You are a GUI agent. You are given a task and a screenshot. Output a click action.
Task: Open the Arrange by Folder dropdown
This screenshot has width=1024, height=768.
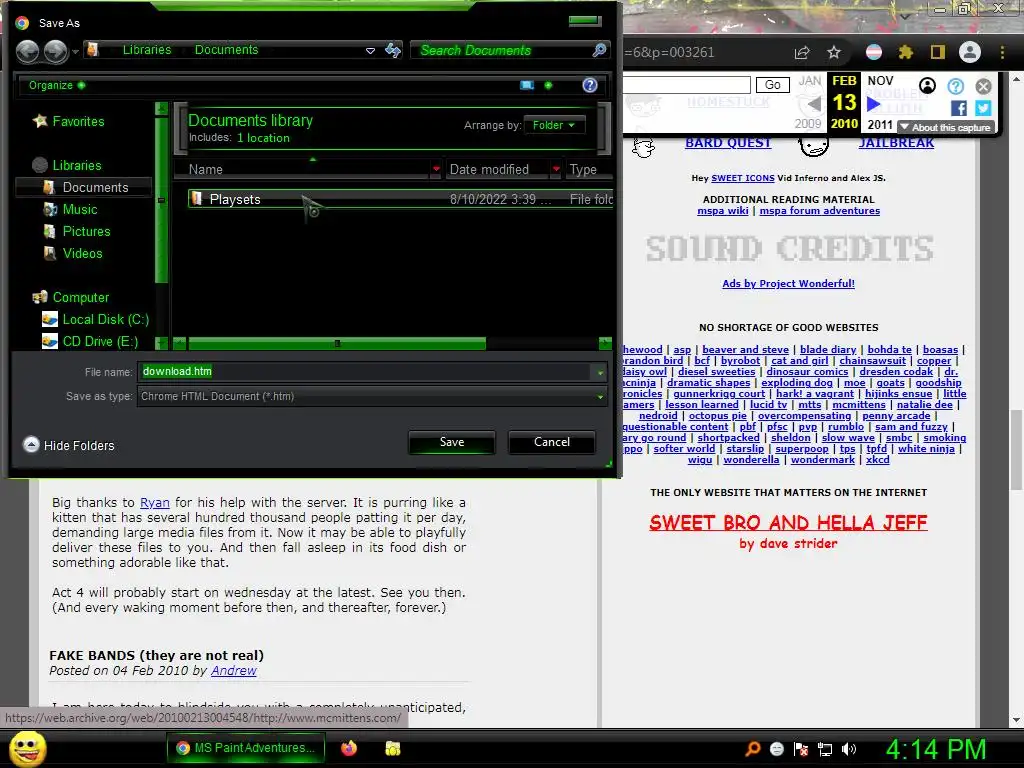click(554, 125)
